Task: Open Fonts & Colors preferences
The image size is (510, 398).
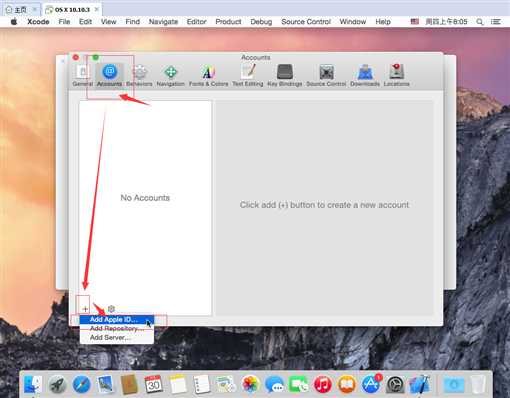Action: point(208,75)
